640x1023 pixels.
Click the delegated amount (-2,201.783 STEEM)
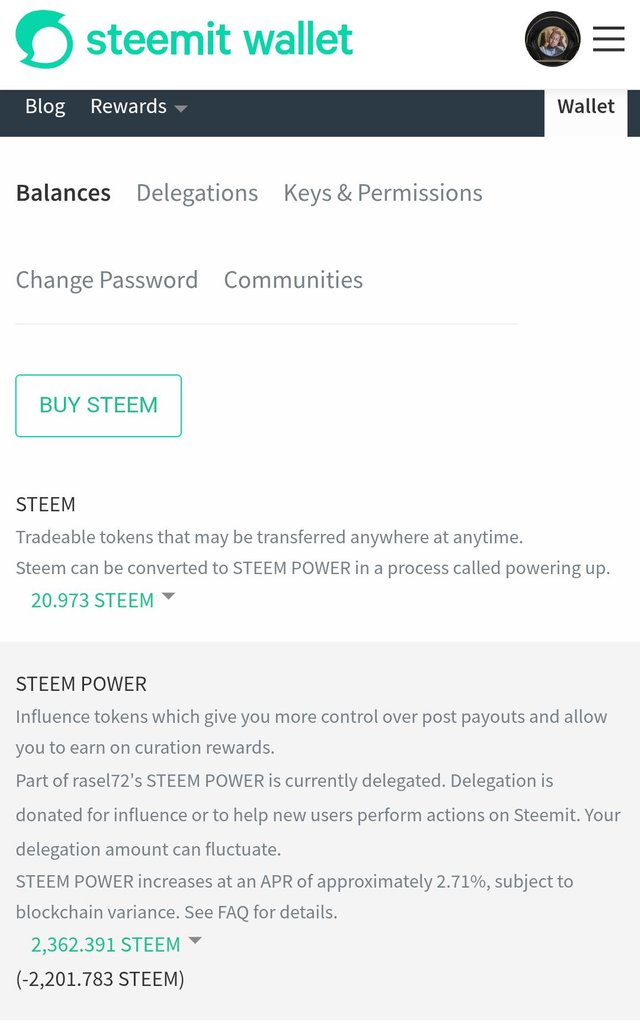100,979
